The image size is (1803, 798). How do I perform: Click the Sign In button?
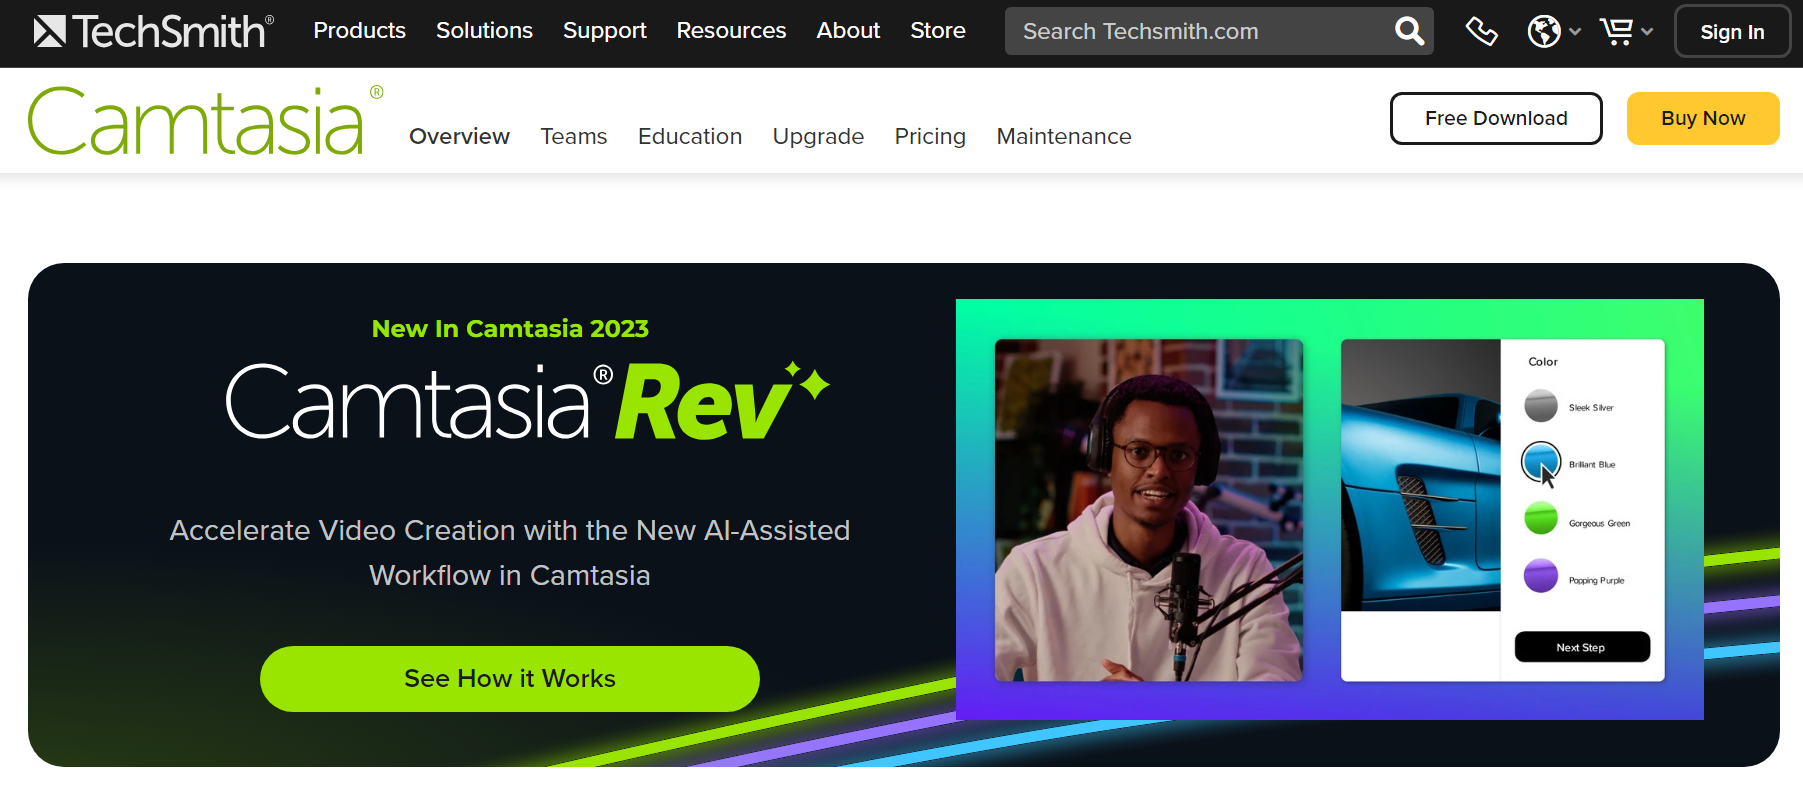click(x=1732, y=32)
